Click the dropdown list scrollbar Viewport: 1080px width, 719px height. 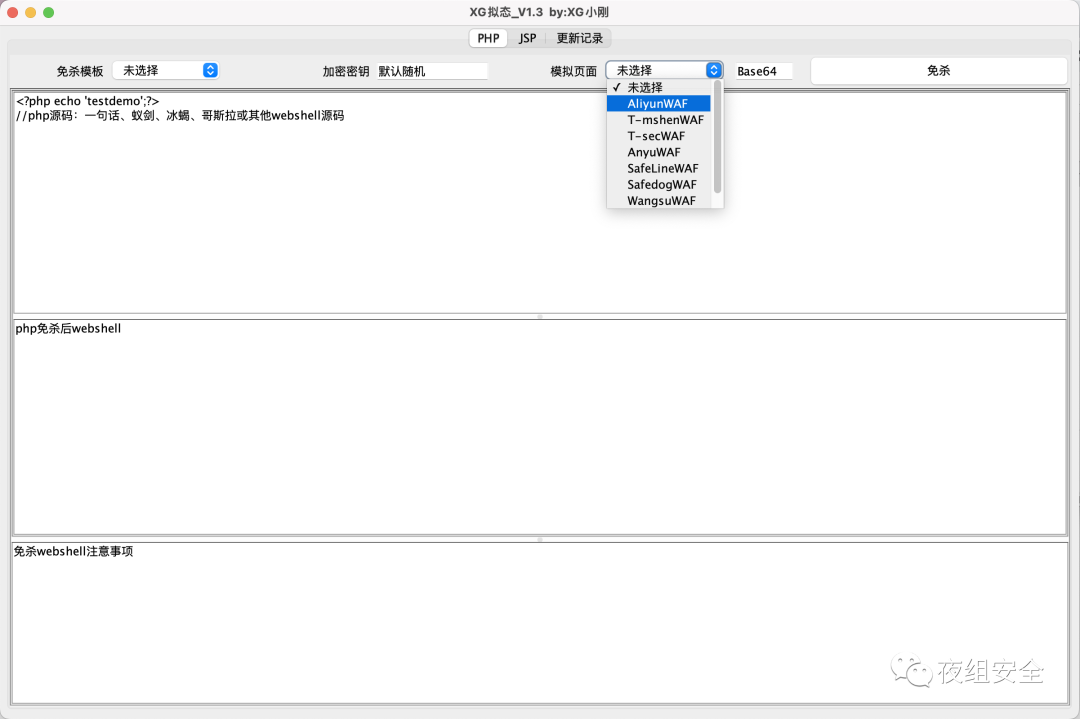[x=718, y=137]
